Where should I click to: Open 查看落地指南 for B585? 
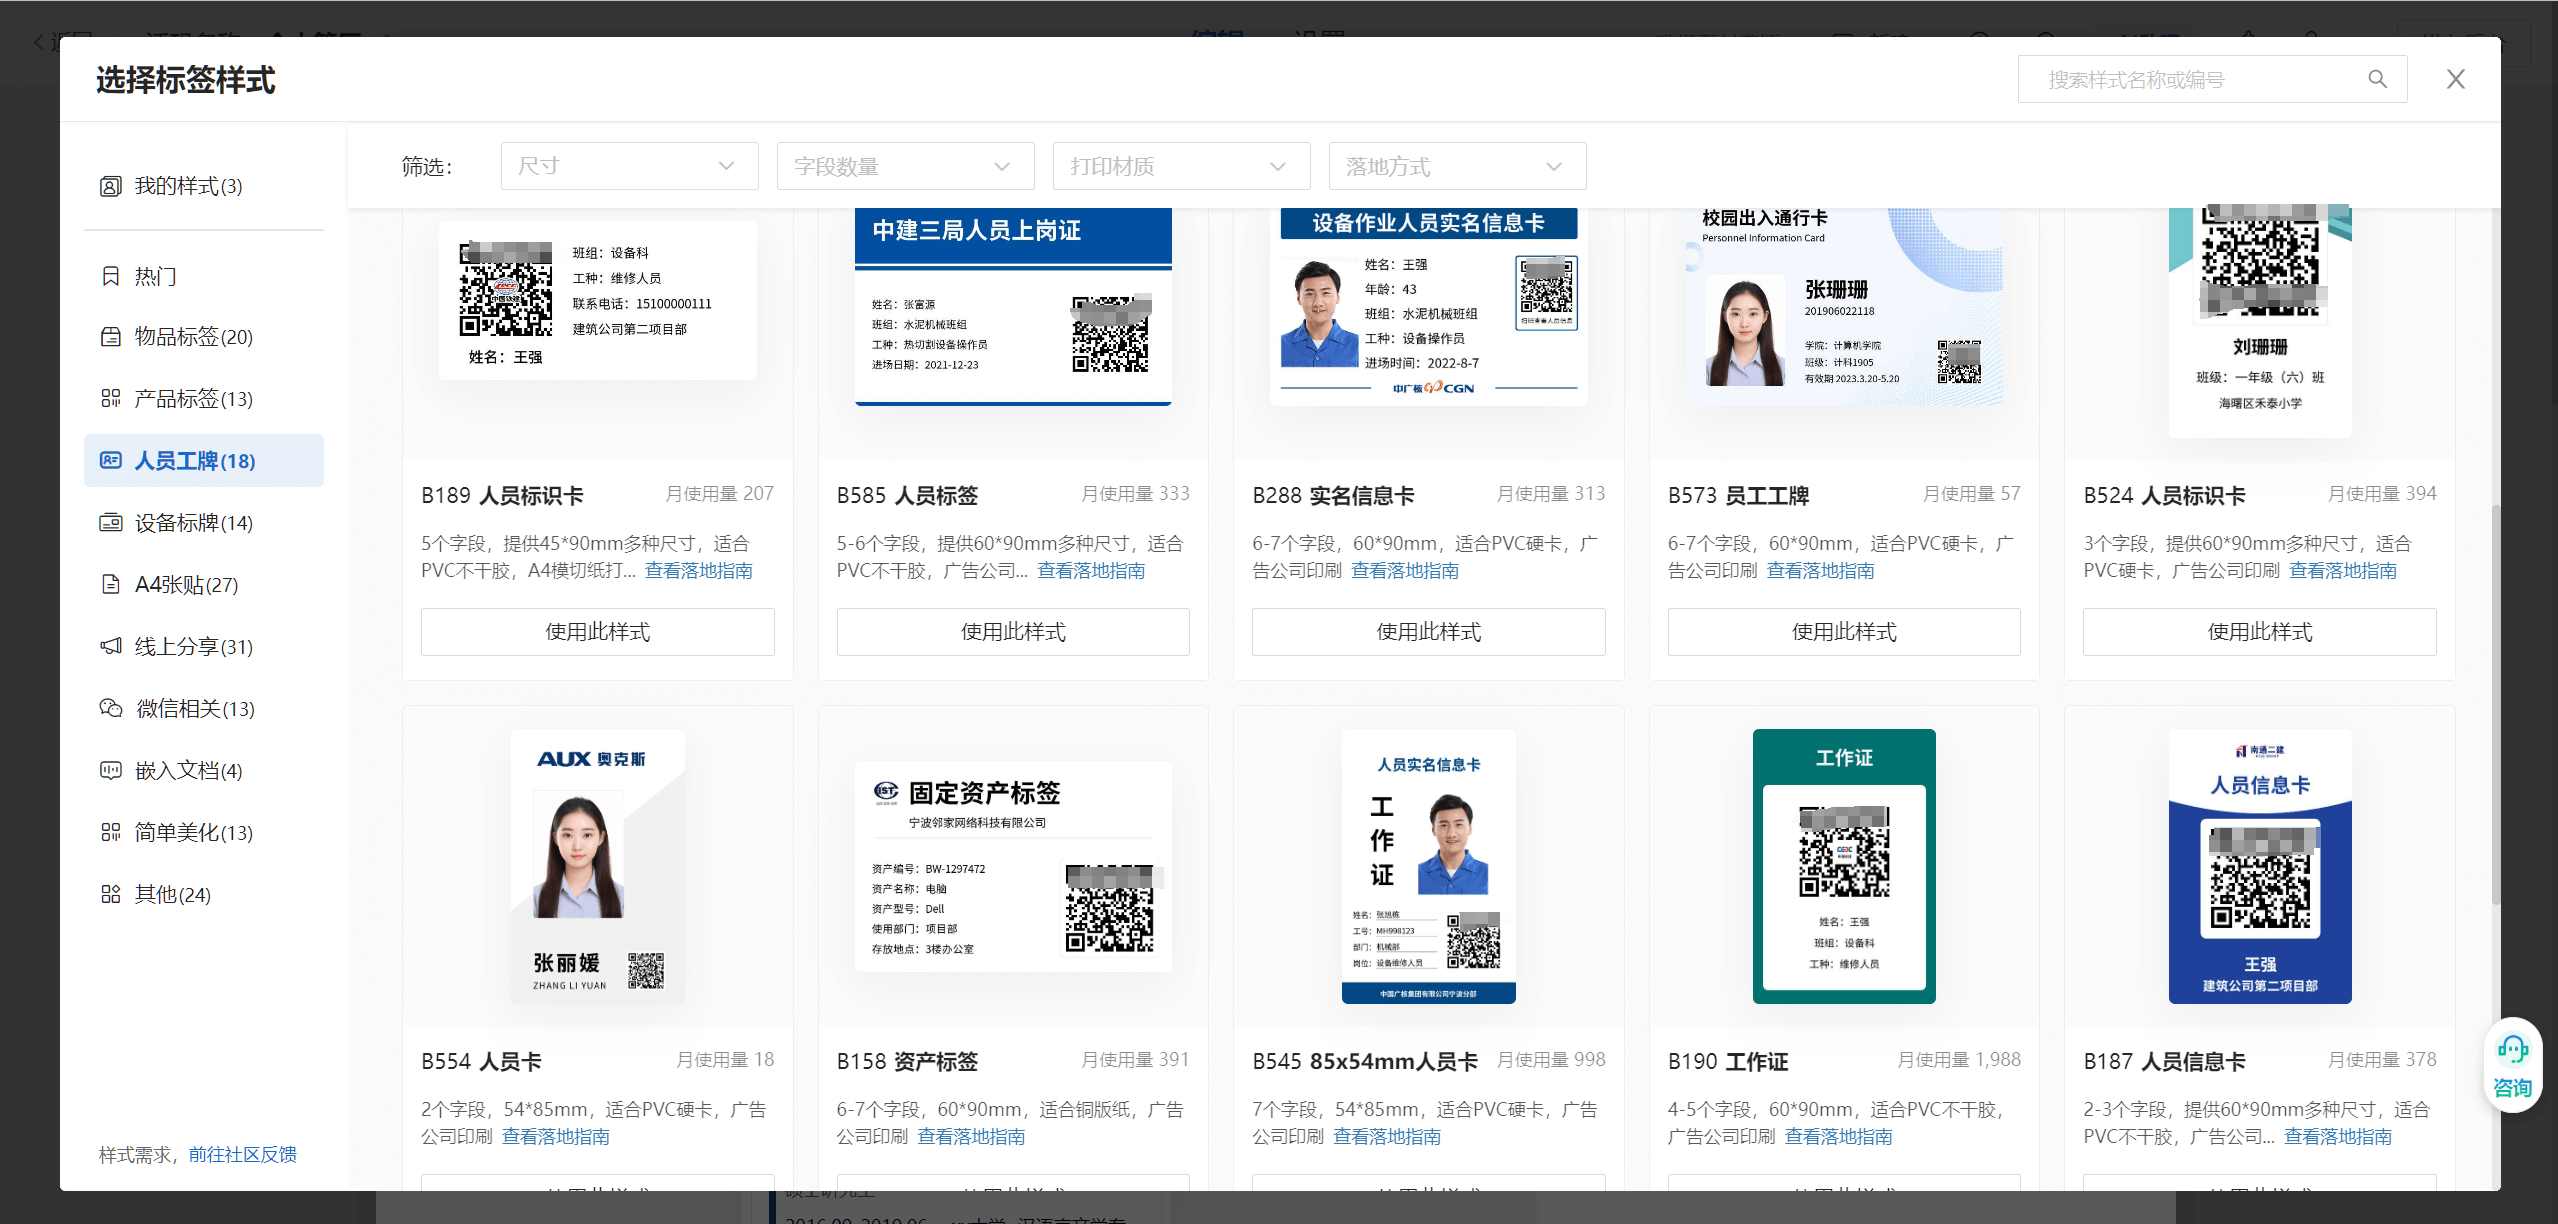[1091, 571]
